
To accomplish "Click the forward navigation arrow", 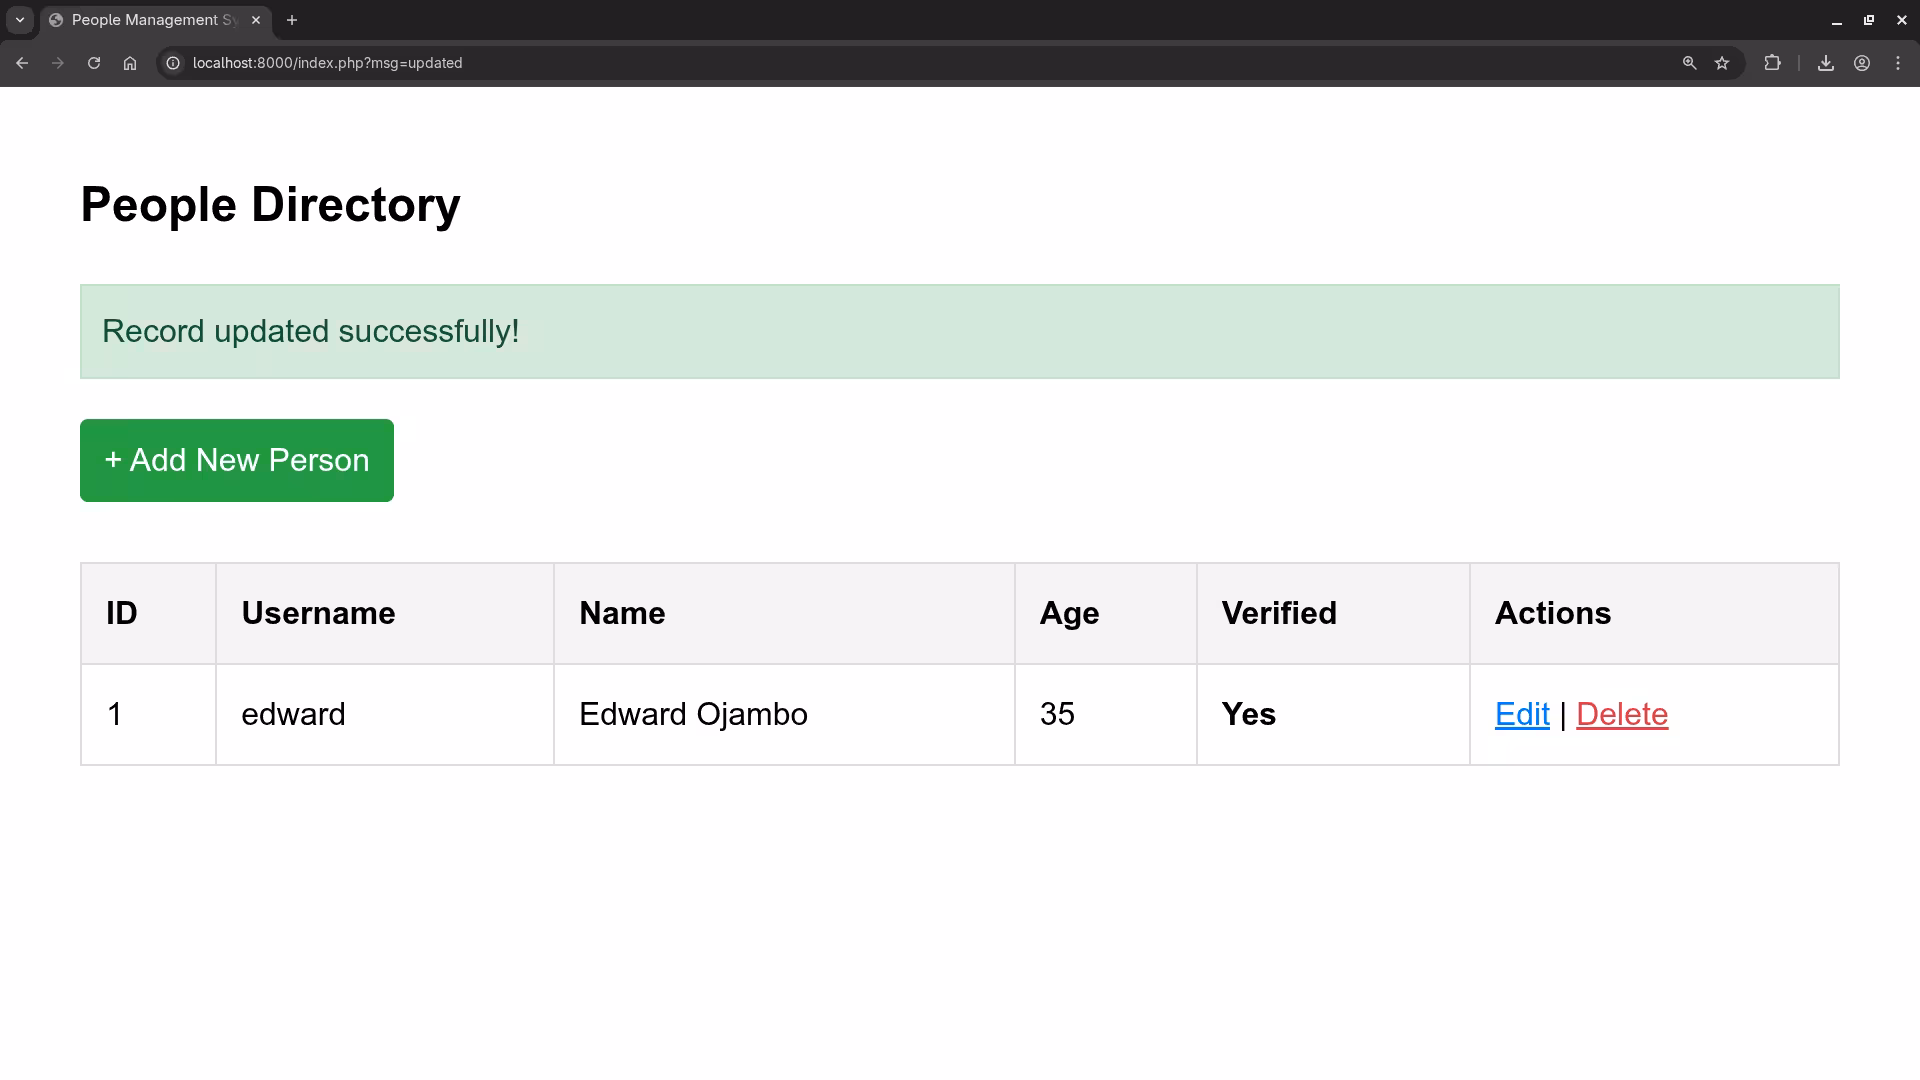I will tap(58, 63).
